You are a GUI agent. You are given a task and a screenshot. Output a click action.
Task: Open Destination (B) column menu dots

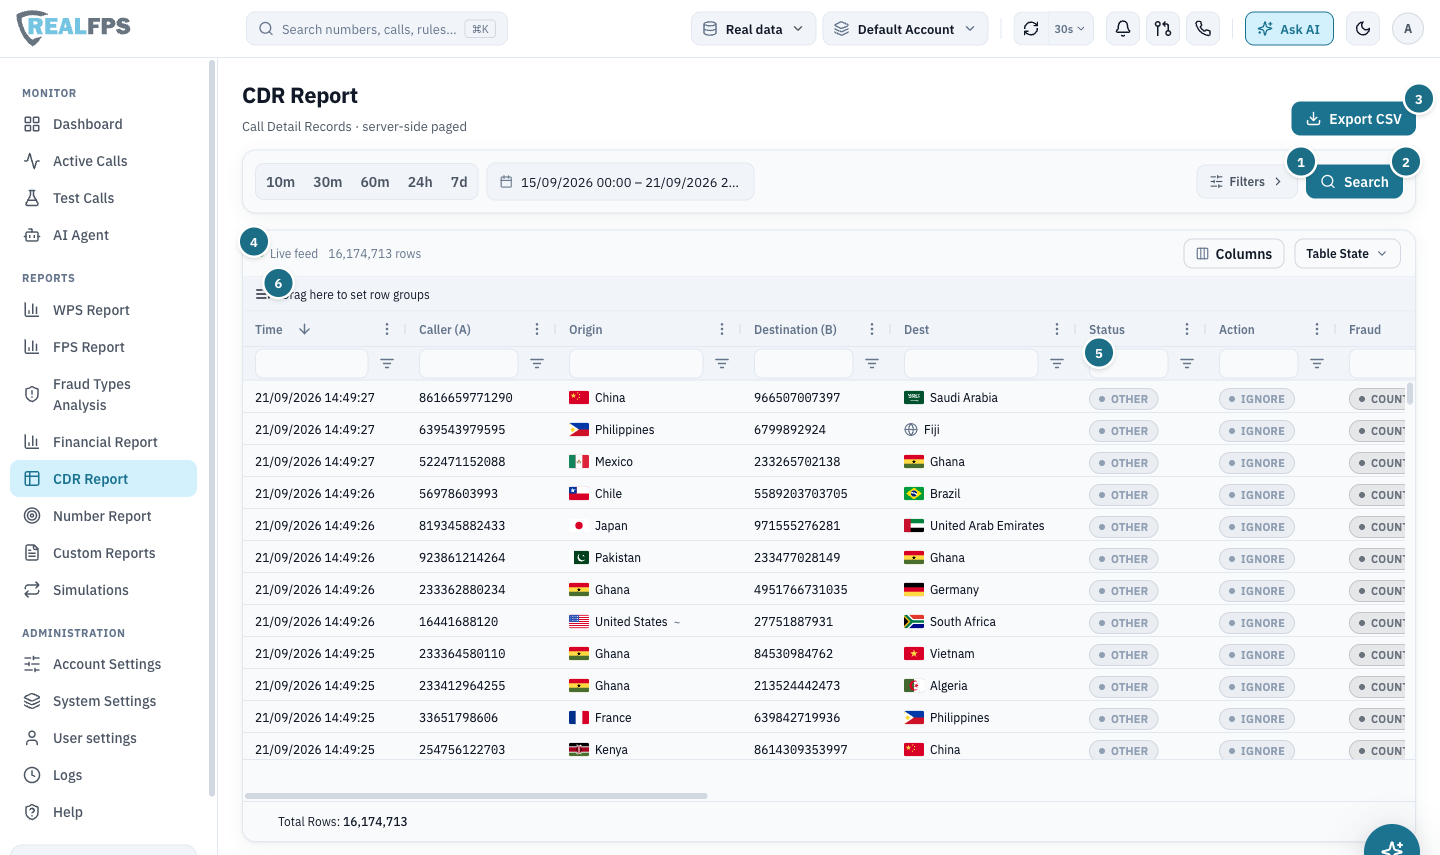click(x=872, y=329)
